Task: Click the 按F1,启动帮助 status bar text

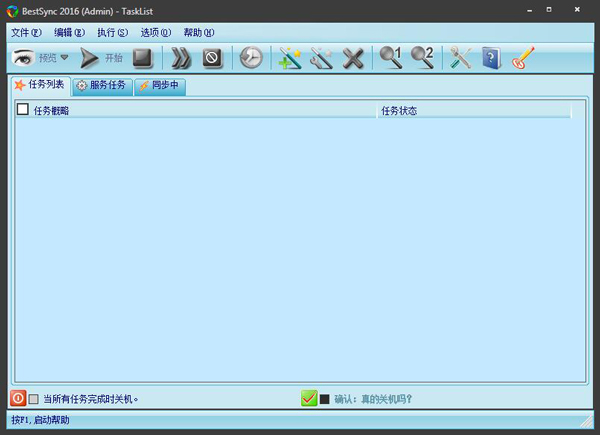Action: click(x=40, y=420)
